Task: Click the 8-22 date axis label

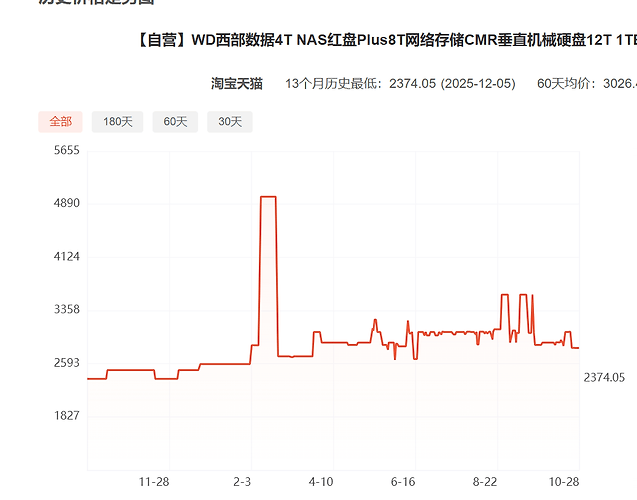Action: (485, 482)
